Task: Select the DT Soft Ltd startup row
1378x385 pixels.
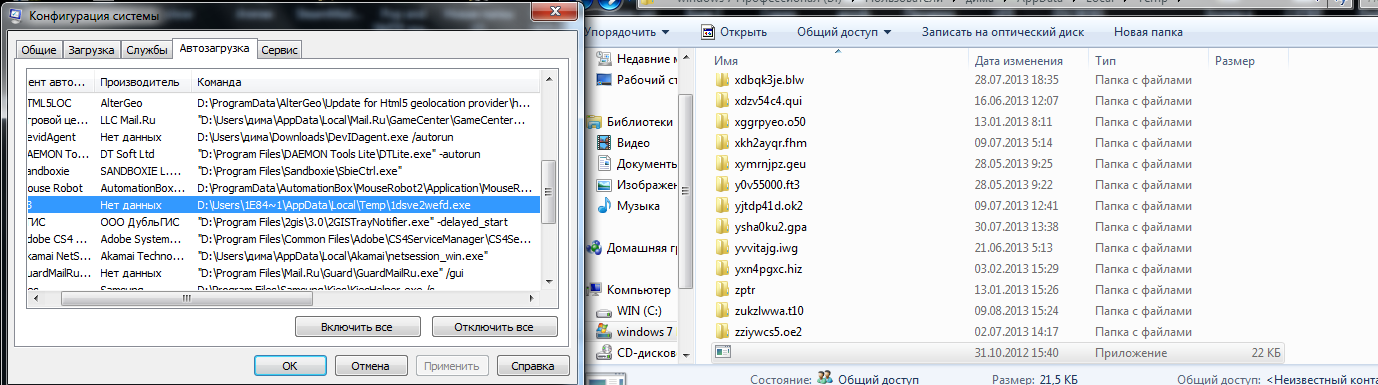Action: (x=282, y=153)
